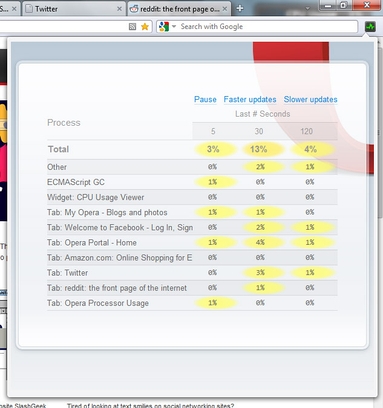Screen dimensions: 383x408
Task: Click the 30 seconds column header
Action: 259,131
